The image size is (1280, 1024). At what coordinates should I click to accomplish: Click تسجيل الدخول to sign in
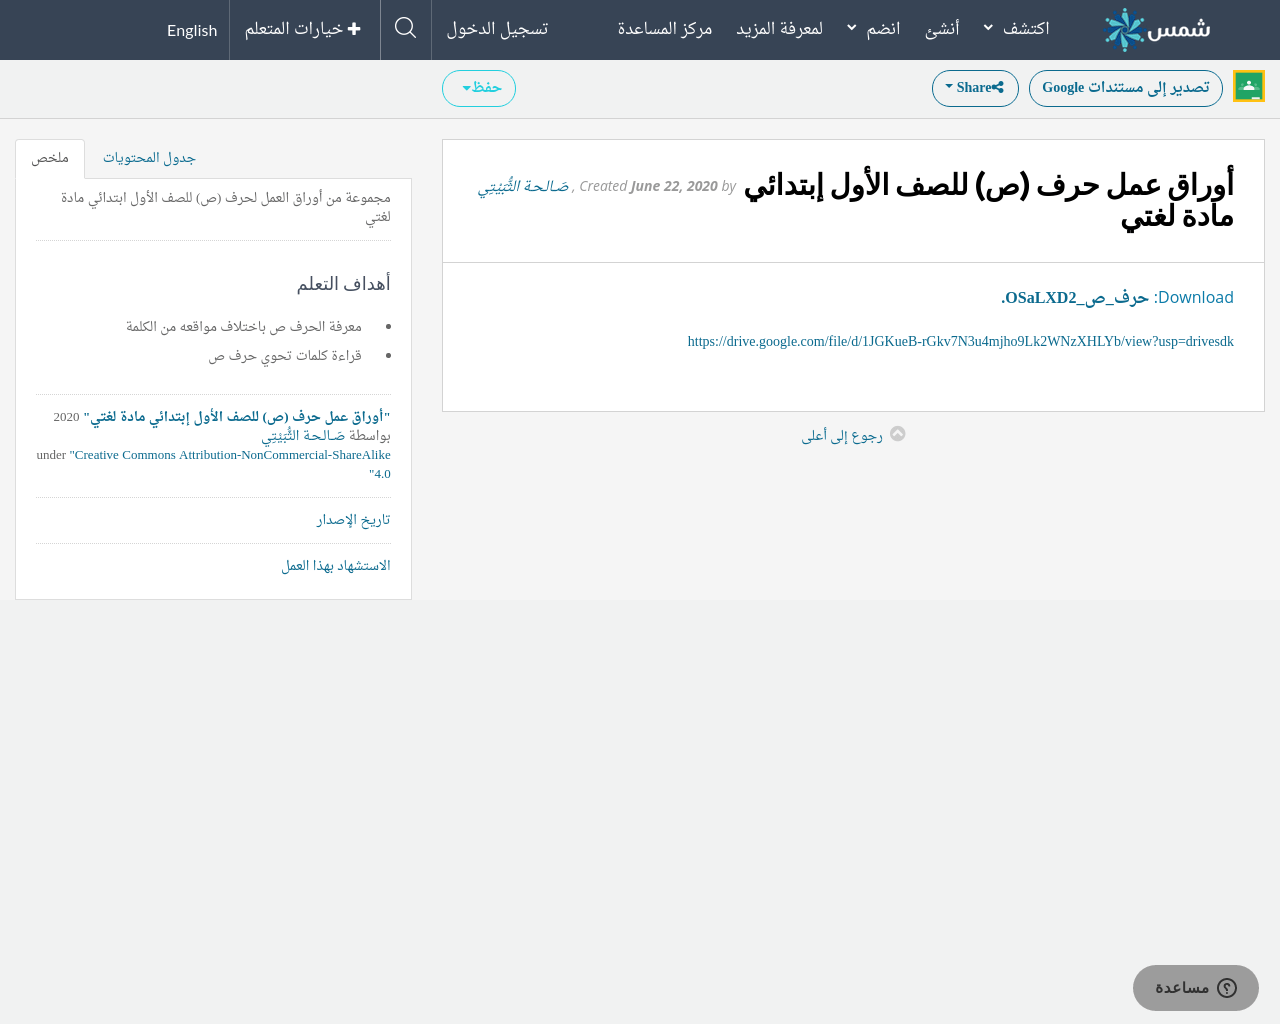497,28
